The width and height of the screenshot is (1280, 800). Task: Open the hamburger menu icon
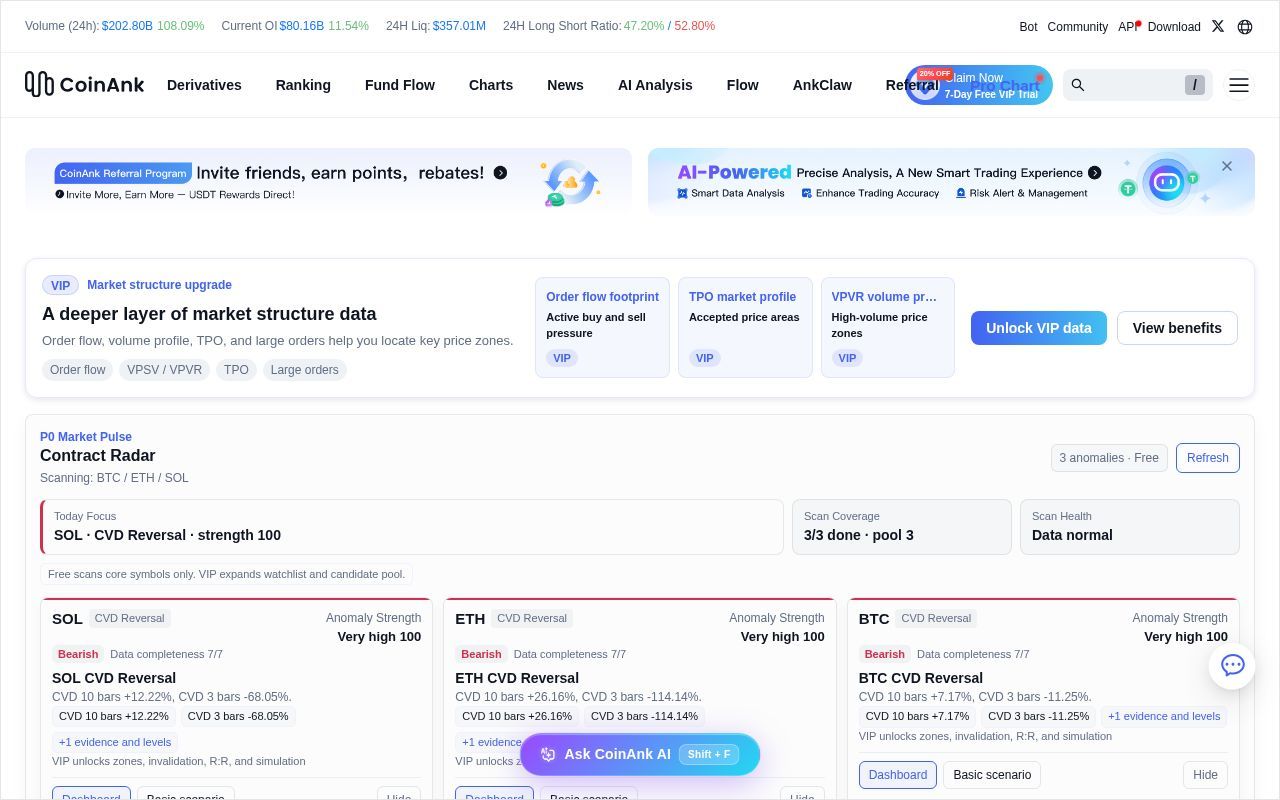click(1239, 85)
